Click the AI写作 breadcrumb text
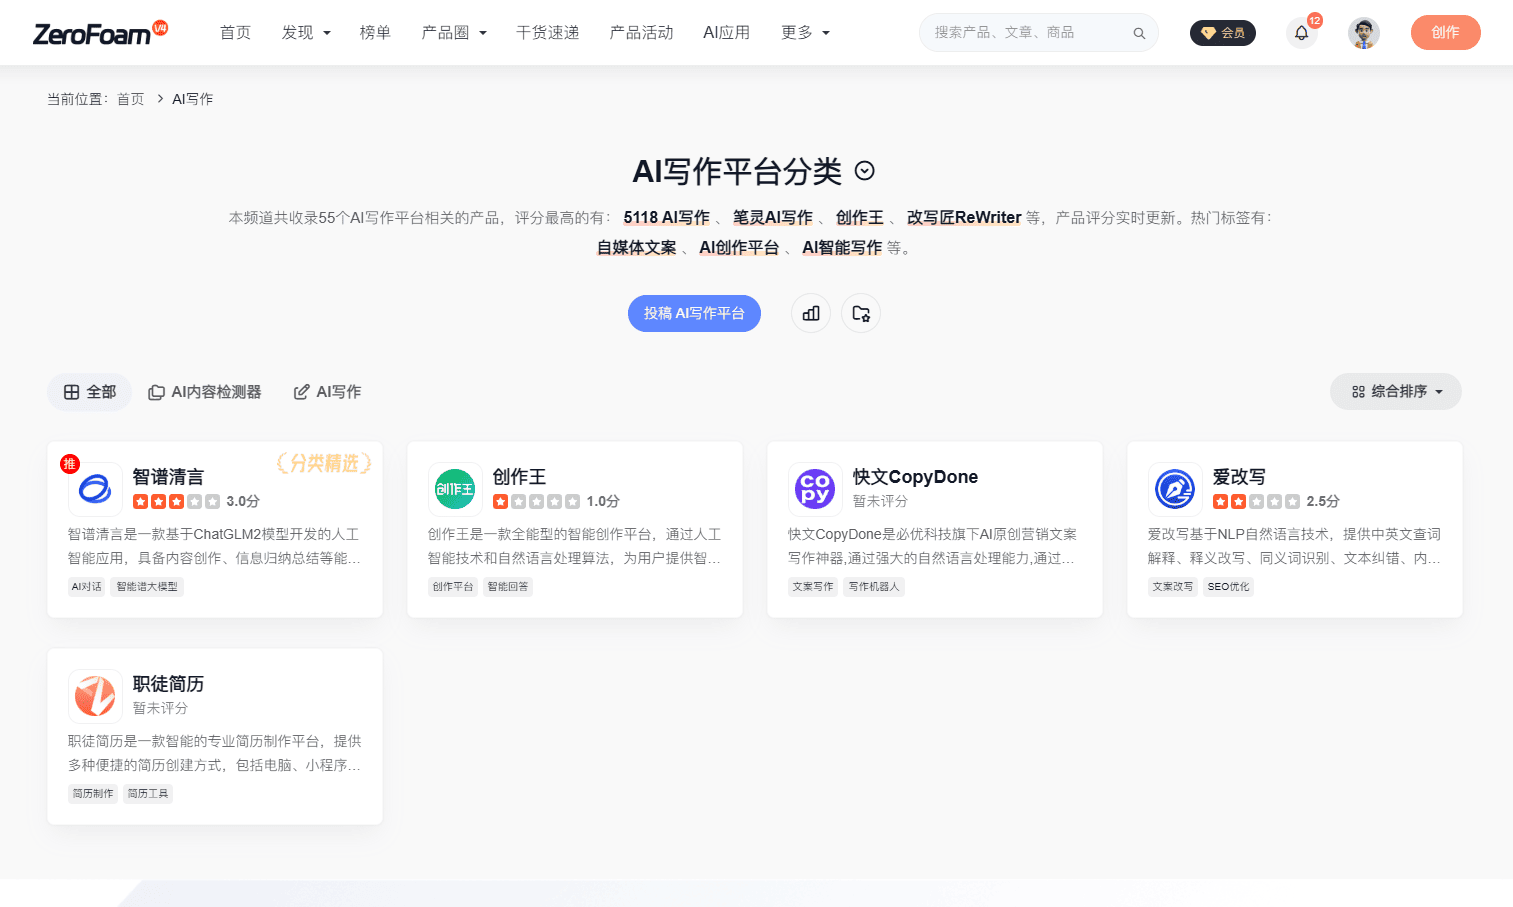Viewport: 1513px width, 907px height. (192, 99)
